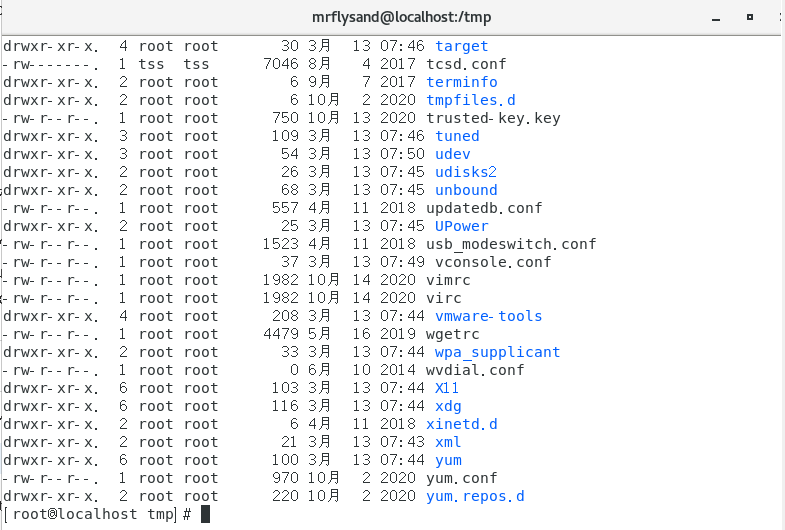This screenshot has width=785, height=530.
Task: Click the UPower directory entry
Action: [462, 226]
